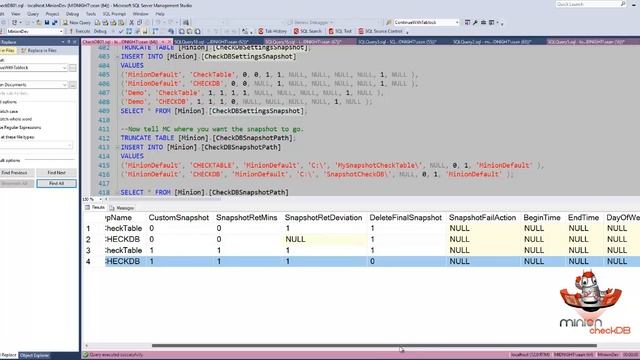This screenshot has width=640, height=360.
Task: Open the MinionDev database dropdown
Action: (61, 31)
